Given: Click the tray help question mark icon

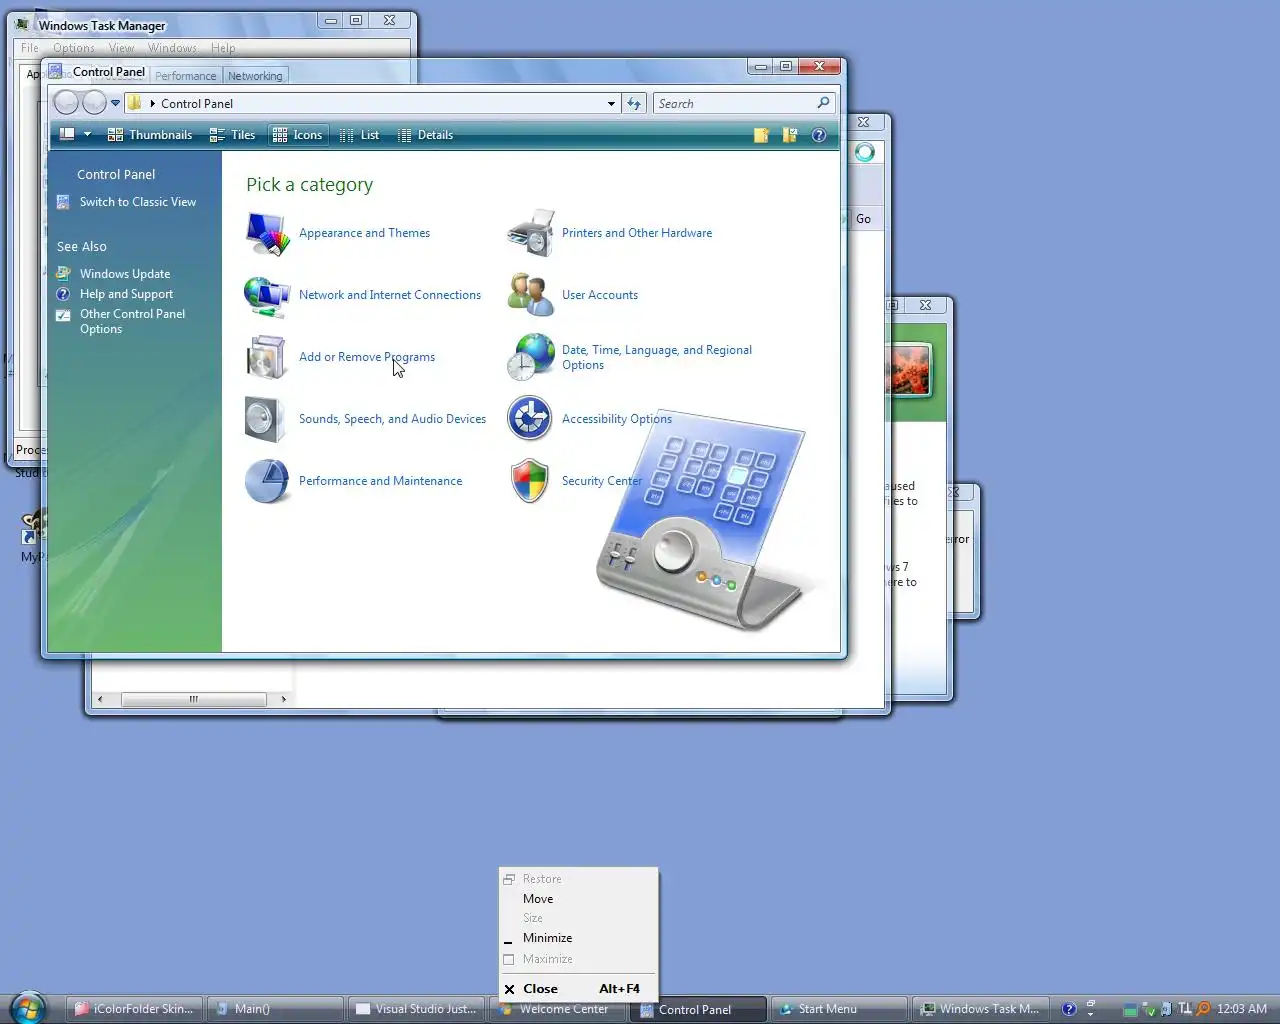Looking at the screenshot, I should 1069,1009.
